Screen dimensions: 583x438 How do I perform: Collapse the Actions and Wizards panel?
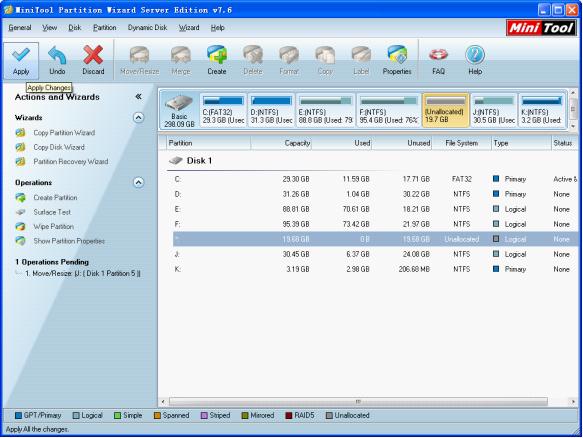point(138,97)
